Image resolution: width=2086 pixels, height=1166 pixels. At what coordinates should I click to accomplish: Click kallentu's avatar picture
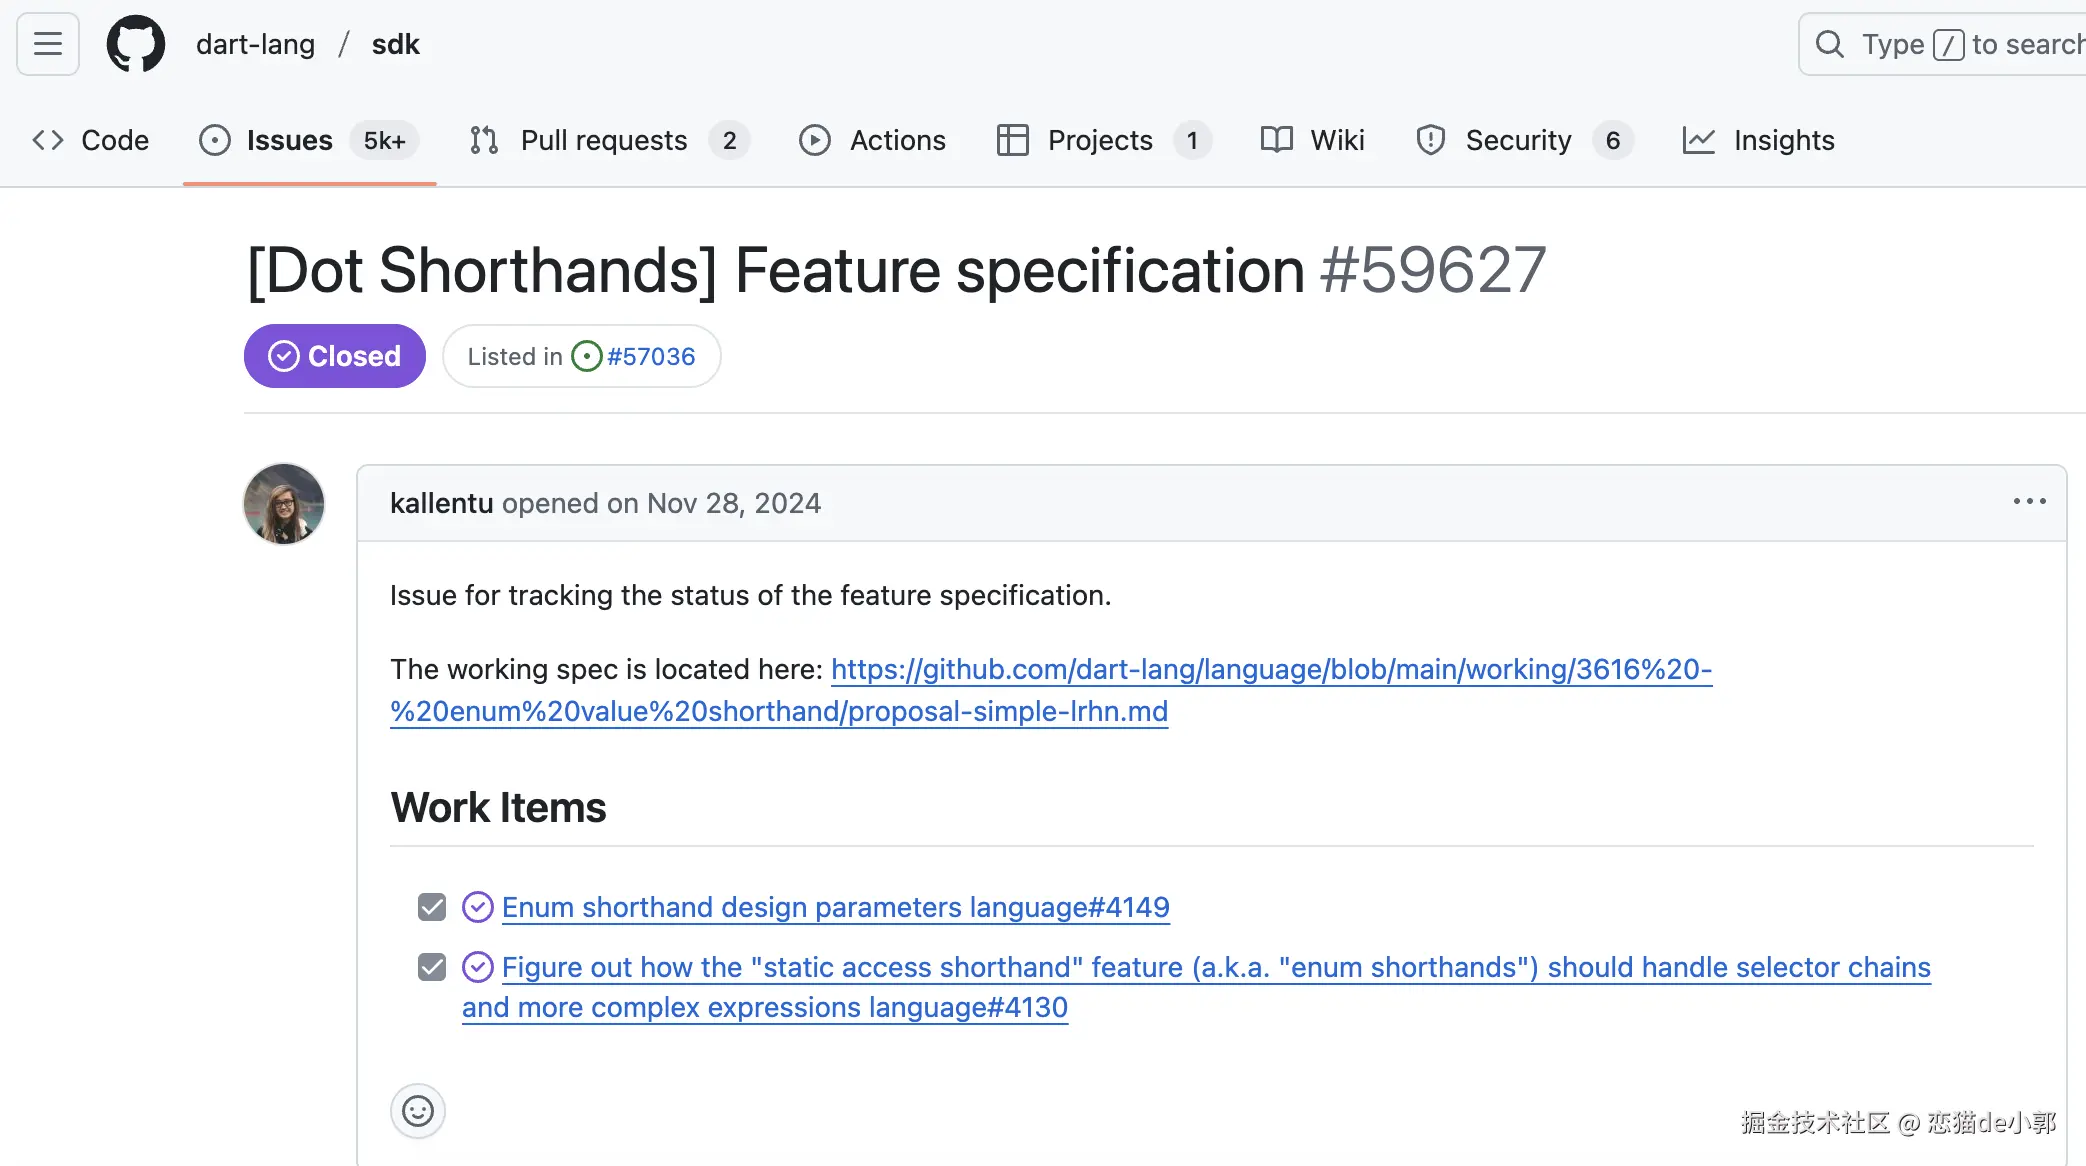[284, 504]
